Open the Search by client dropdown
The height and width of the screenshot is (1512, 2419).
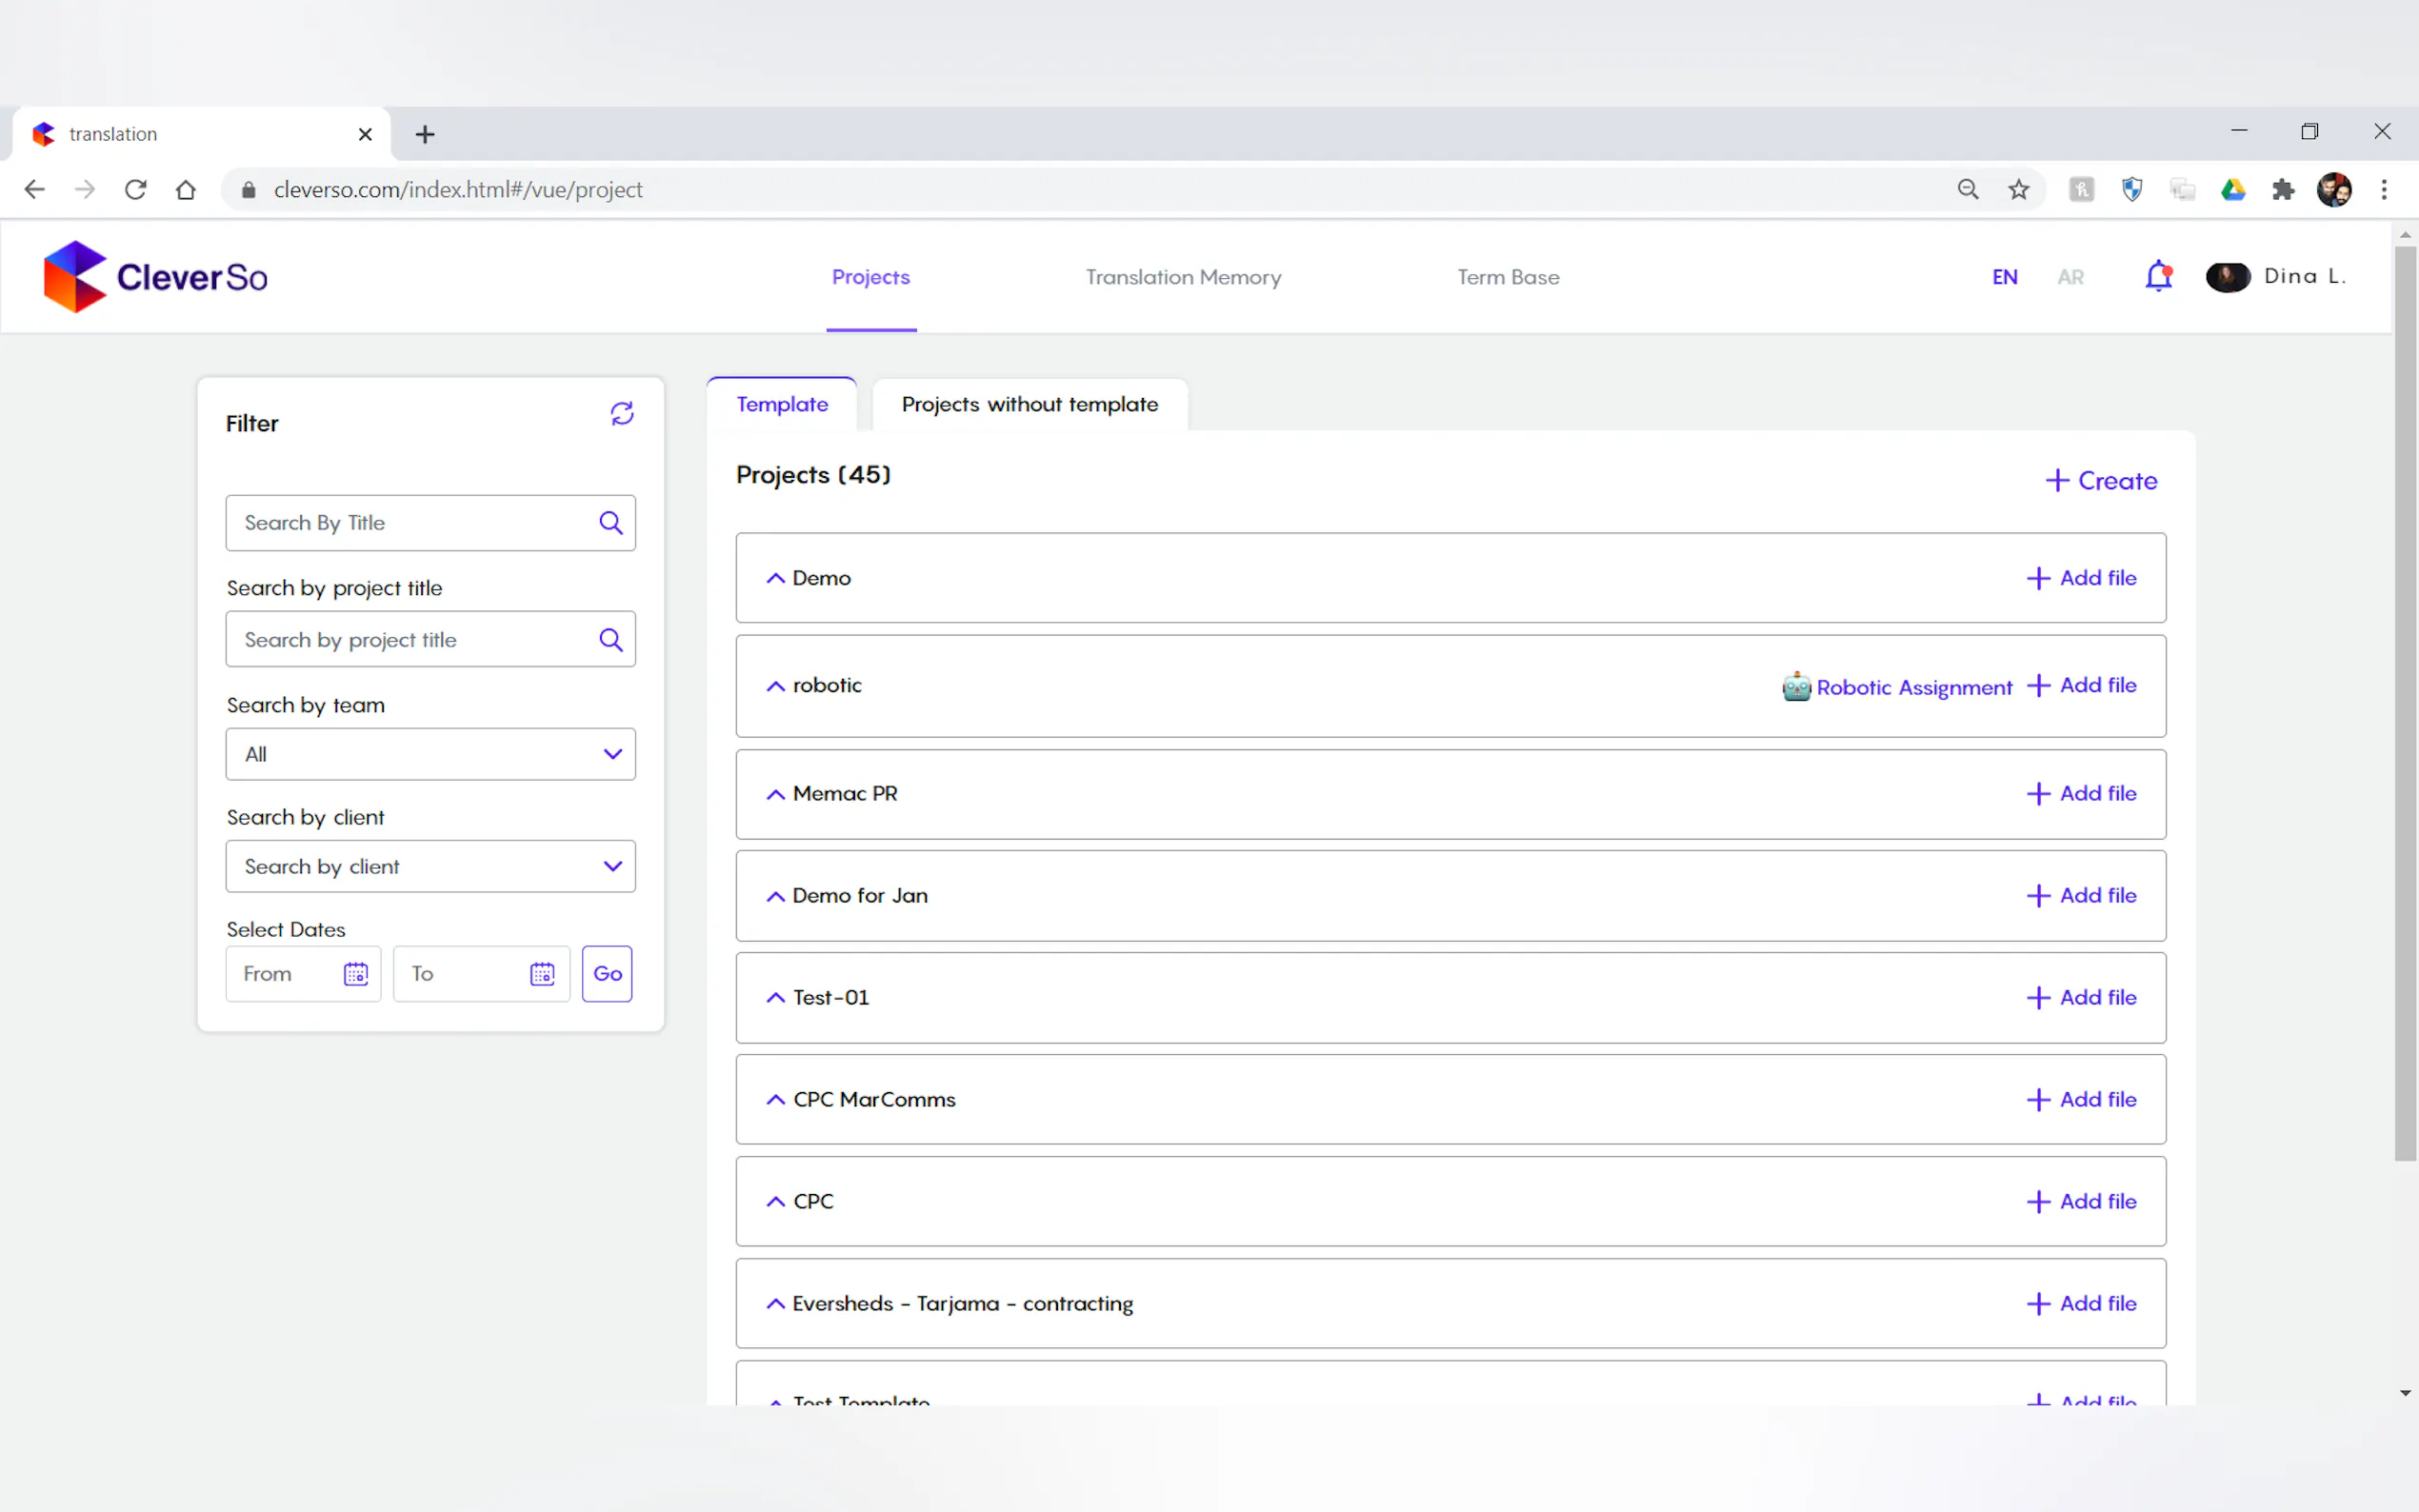(430, 867)
